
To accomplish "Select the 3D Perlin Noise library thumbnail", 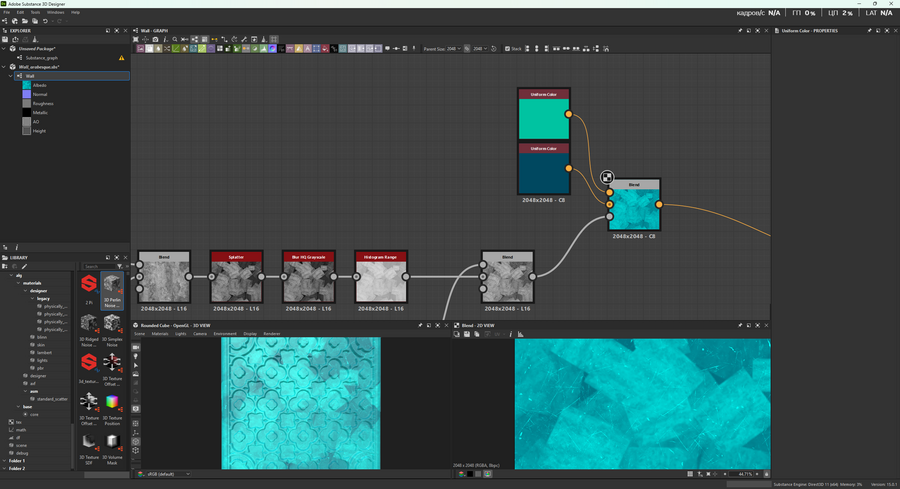I will click(x=112, y=286).
